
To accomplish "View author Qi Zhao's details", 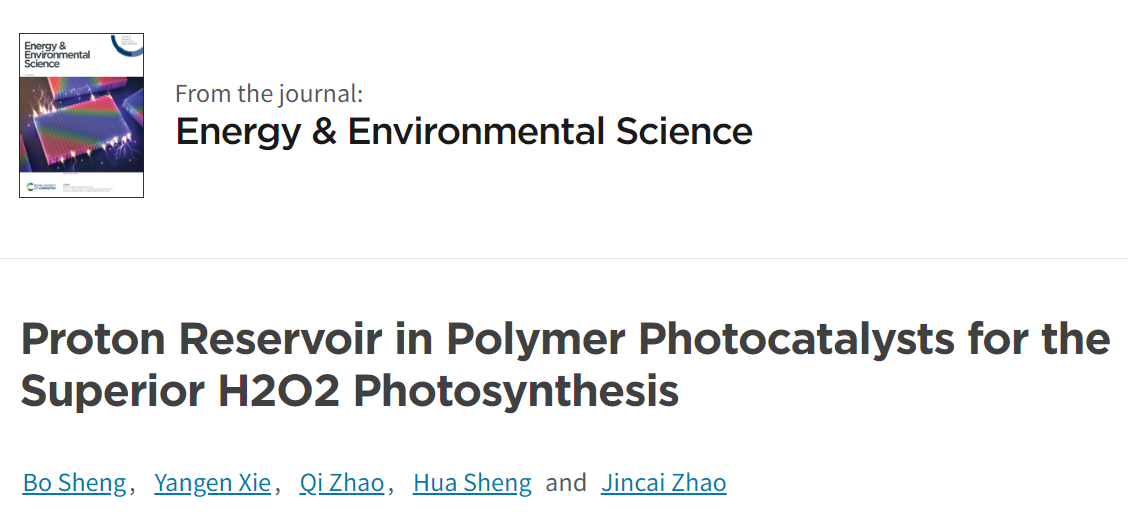I will 342,483.
